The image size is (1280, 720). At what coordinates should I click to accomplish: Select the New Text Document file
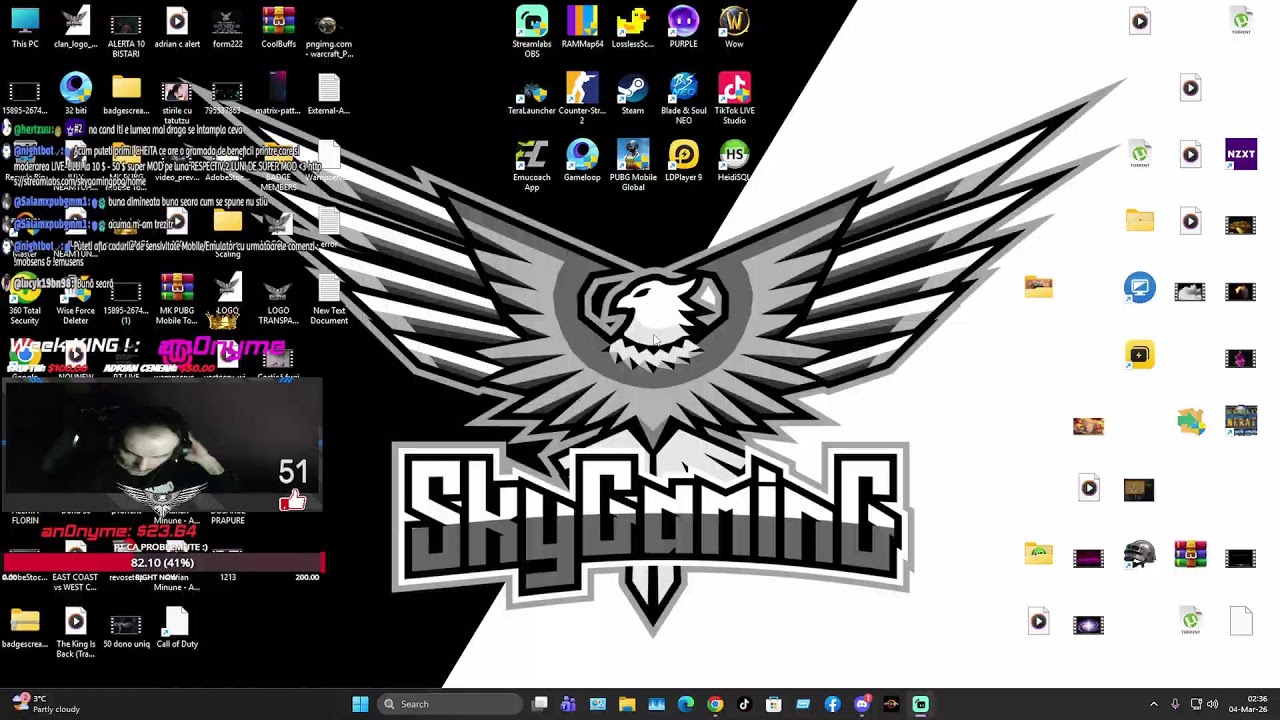[x=329, y=299]
